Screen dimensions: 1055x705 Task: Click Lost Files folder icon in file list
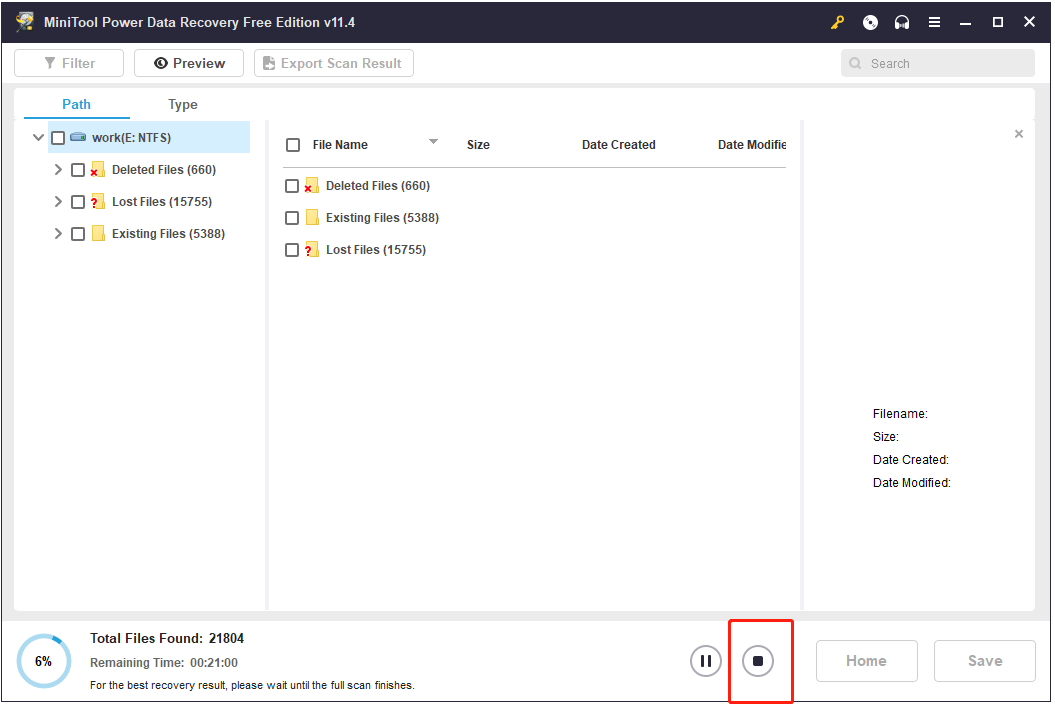tap(312, 250)
